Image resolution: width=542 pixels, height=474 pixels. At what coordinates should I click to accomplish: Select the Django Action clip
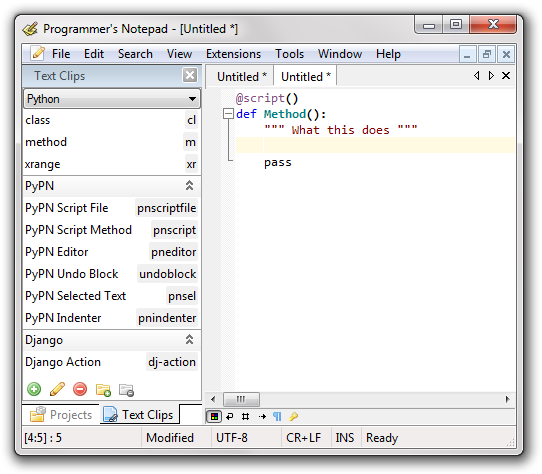pyautogui.click(x=112, y=362)
